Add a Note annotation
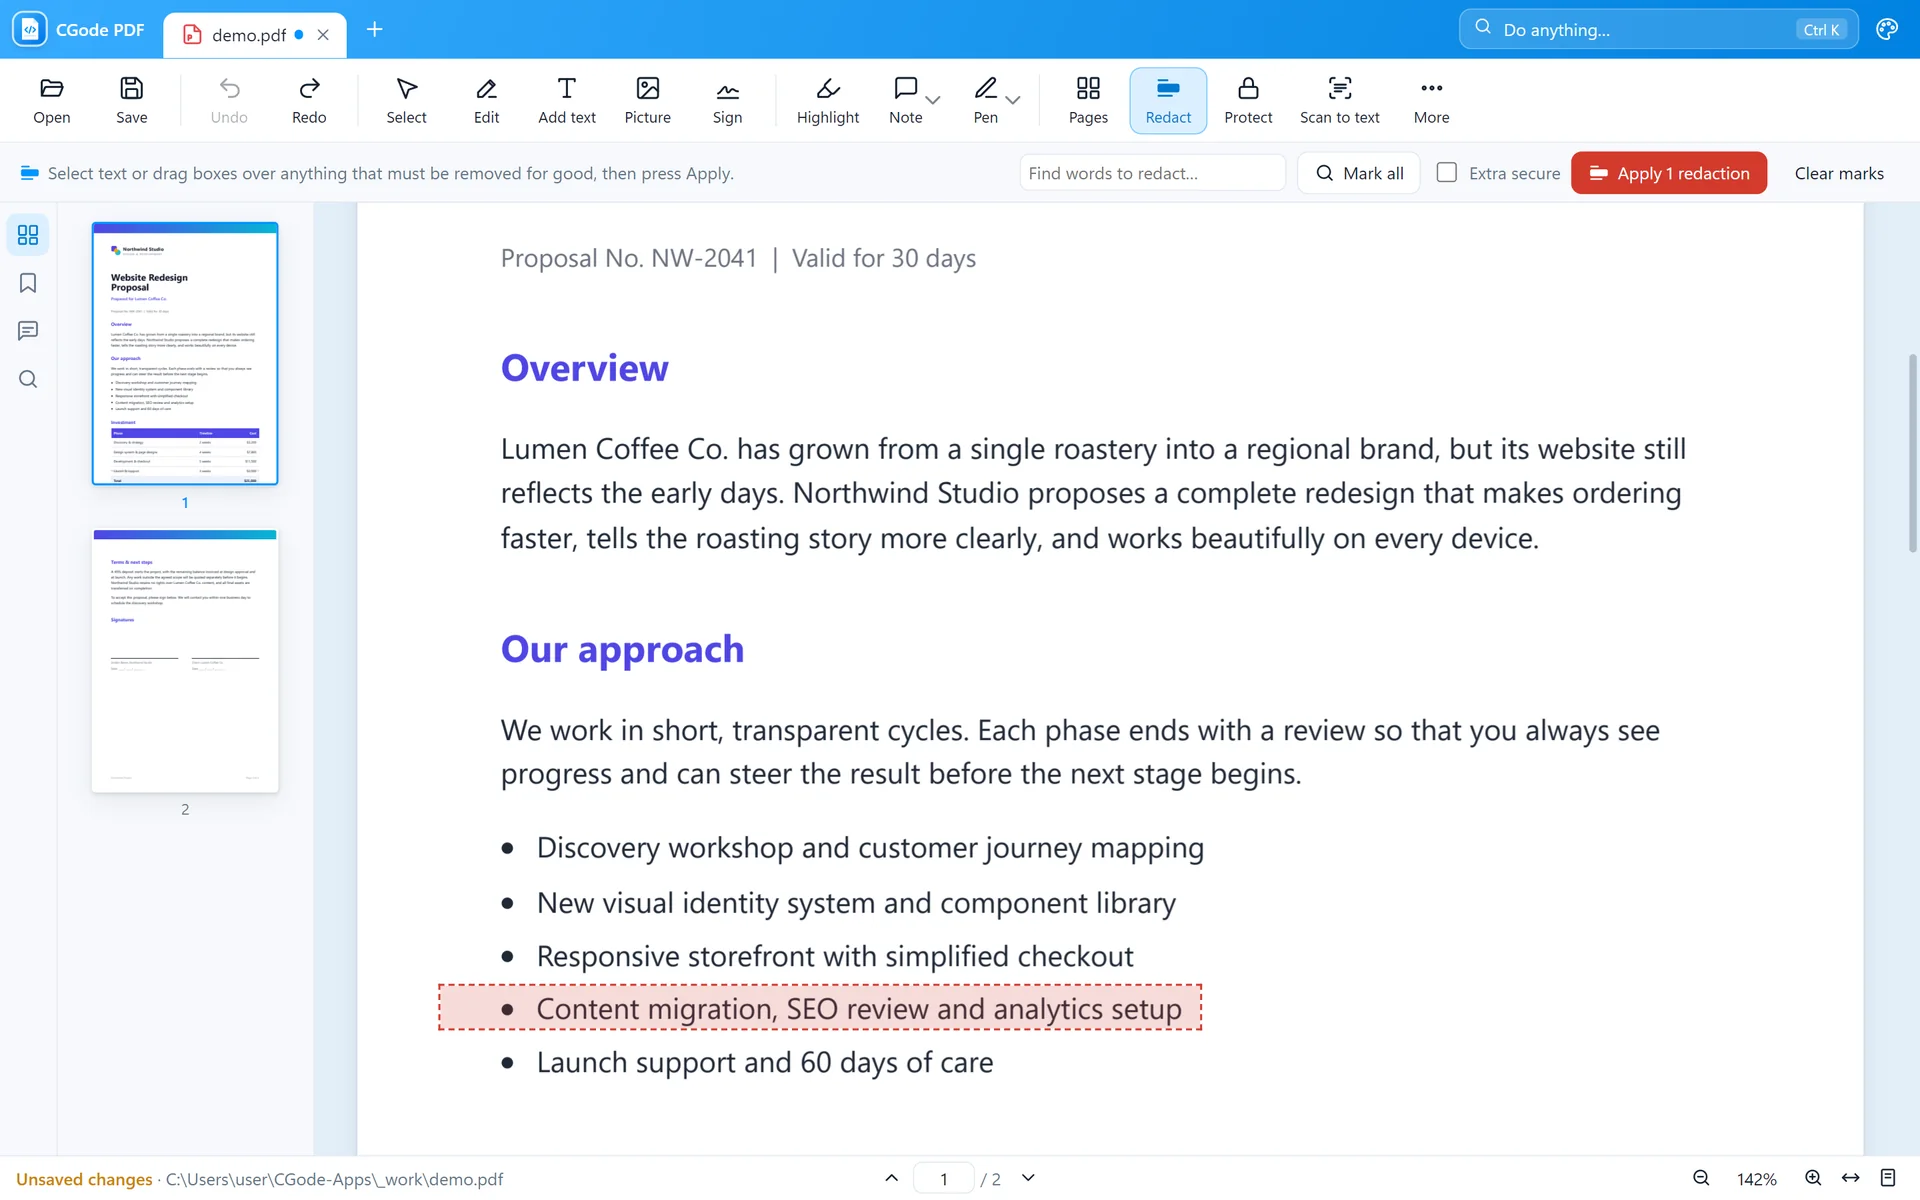Viewport: 1920px width, 1200px height. pyautogui.click(x=905, y=101)
